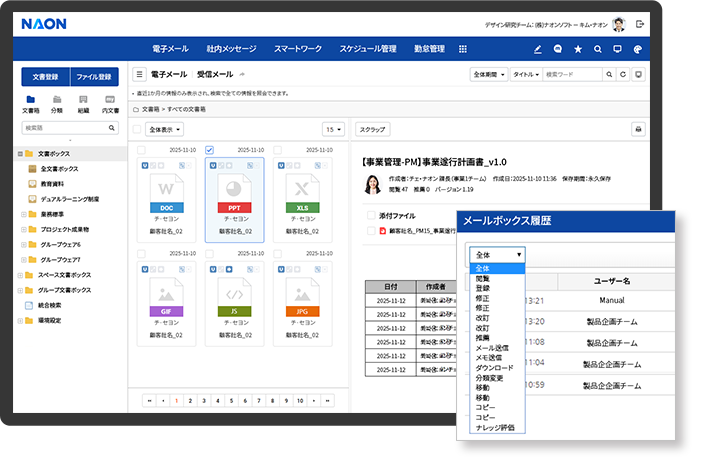Viewport: 710px width, 460px height.
Task: Check the 添付ファイル checkbox
Action: point(370,215)
